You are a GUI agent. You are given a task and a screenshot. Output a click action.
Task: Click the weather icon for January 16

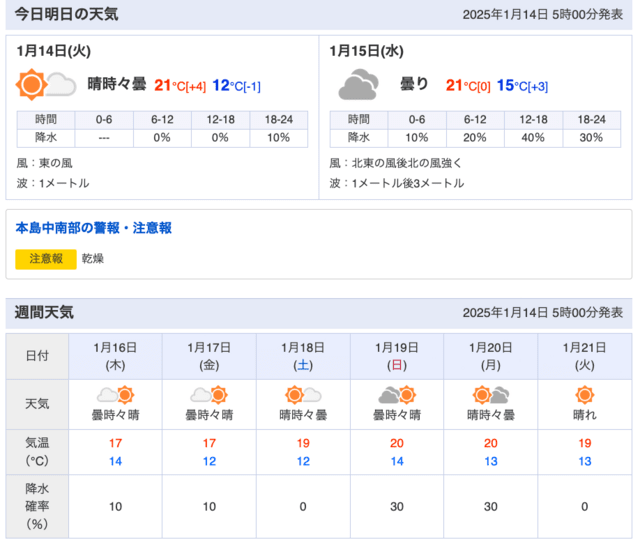click(x=115, y=394)
